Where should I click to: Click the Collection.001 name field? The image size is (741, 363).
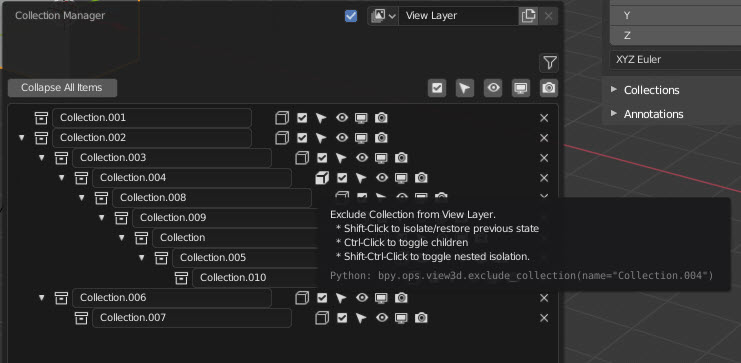point(152,118)
